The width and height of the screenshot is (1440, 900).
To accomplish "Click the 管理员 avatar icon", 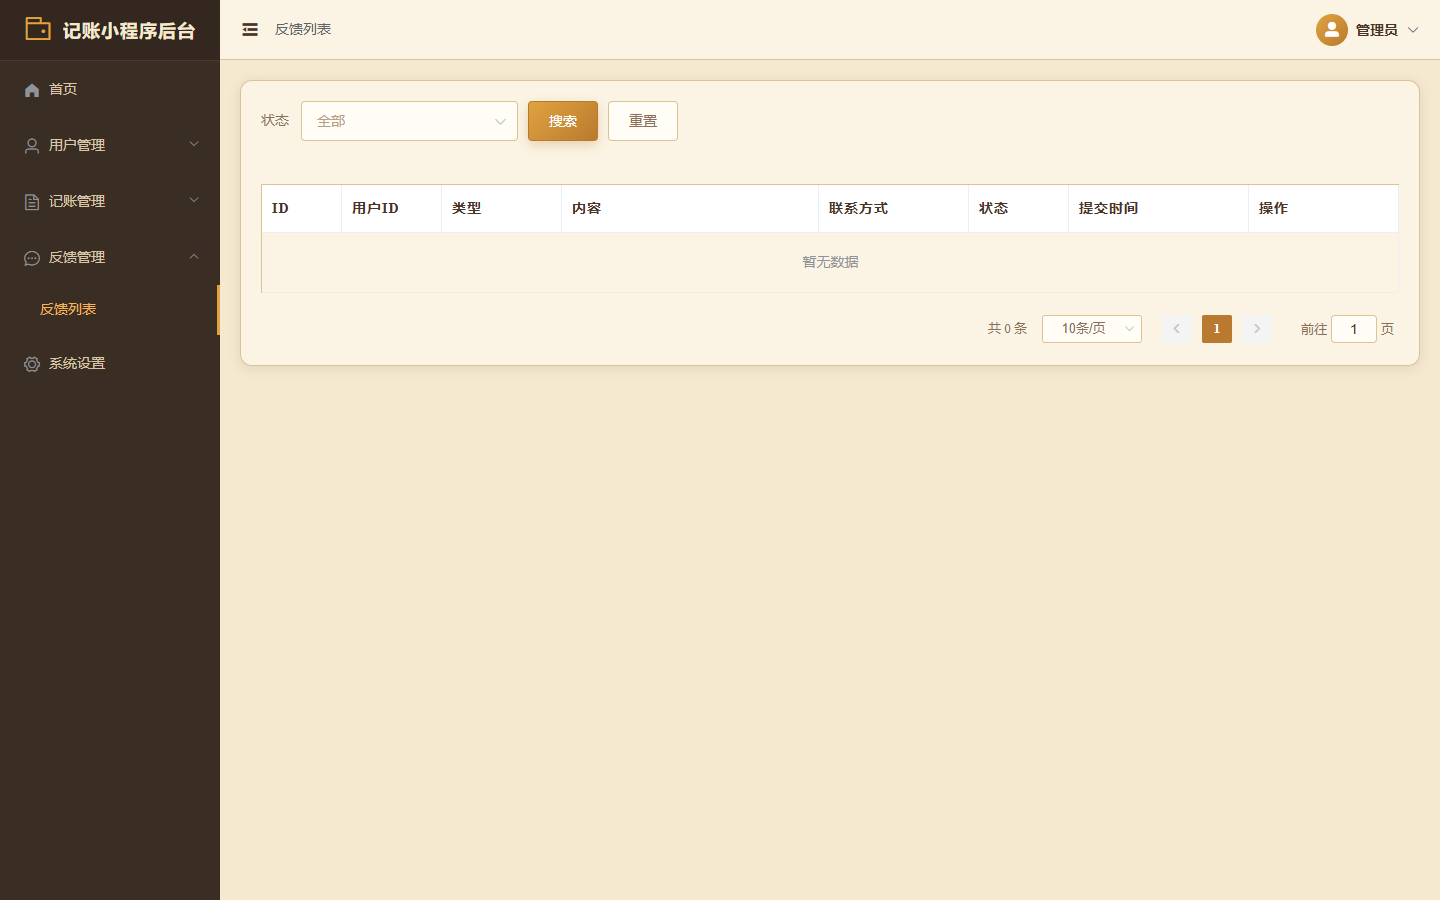I will tap(1332, 30).
